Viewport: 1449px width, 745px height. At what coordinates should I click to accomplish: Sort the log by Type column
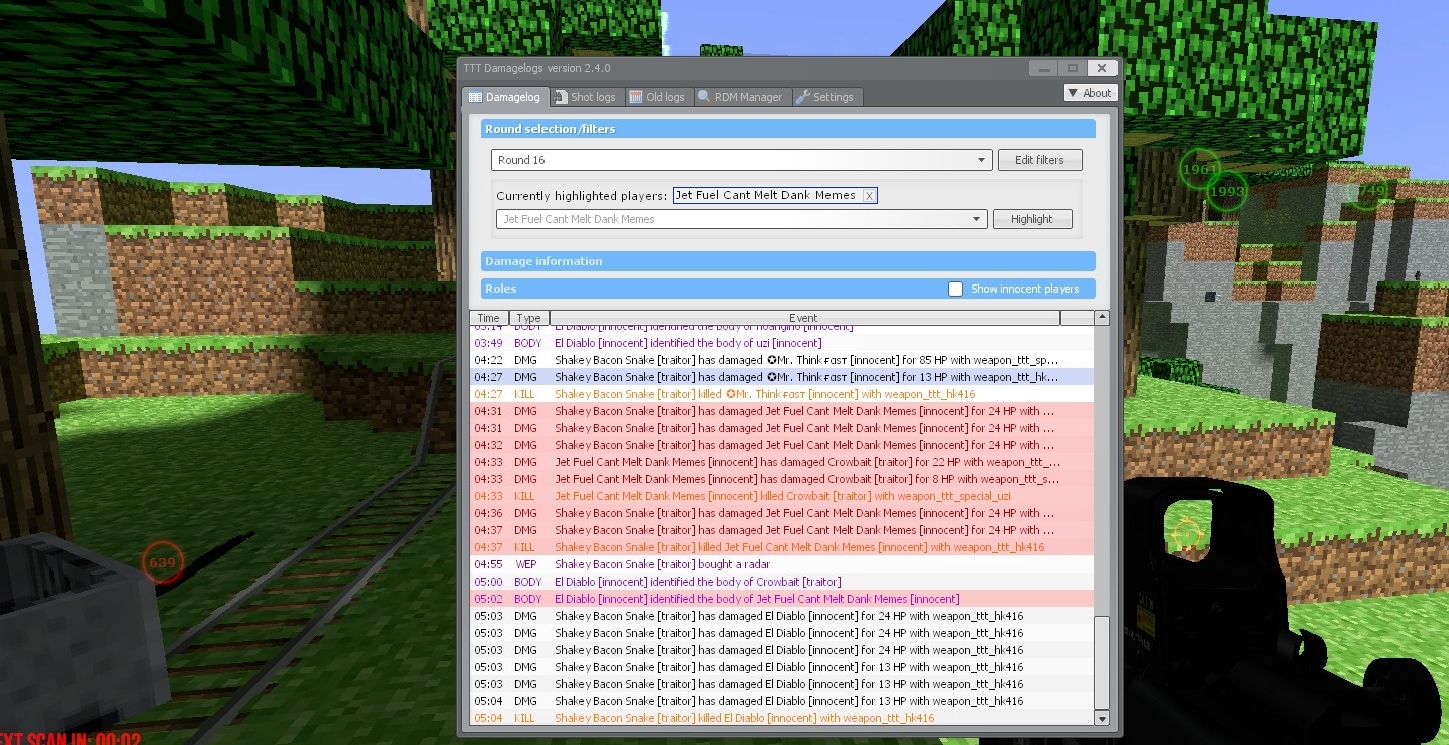coord(528,318)
